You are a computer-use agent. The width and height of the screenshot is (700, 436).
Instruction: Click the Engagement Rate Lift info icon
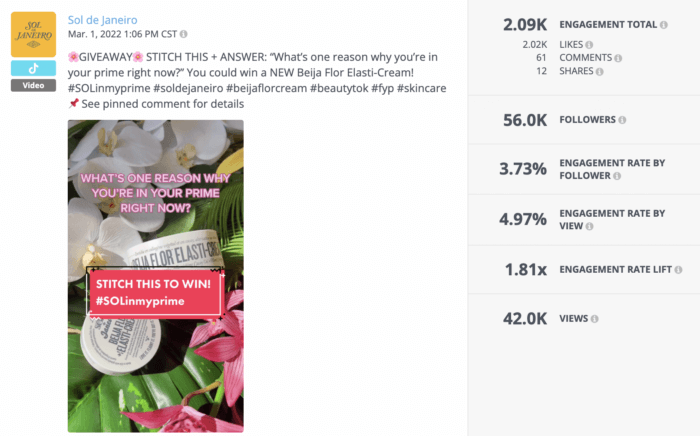click(x=679, y=270)
